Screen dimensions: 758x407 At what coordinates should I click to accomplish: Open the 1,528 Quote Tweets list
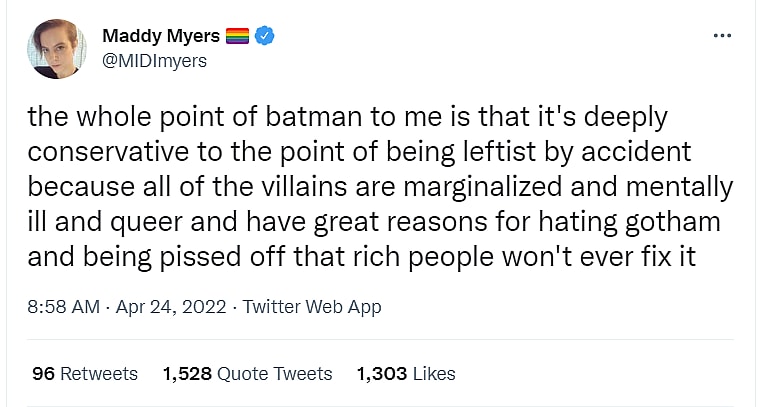(x=247, y=373)
